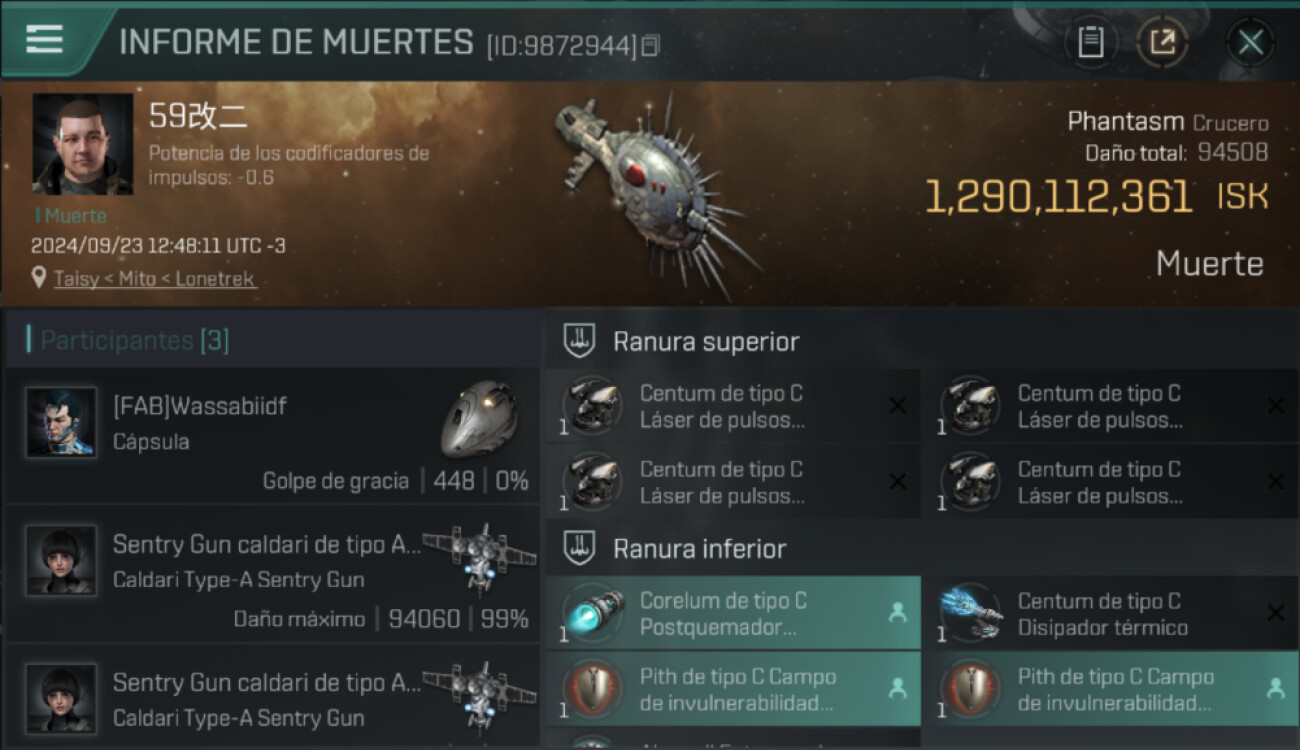Select the first Caldari Sentry Gun participant
This screenshot has height=750, width=1300.
pyautogui.click(x=272, y=574)
